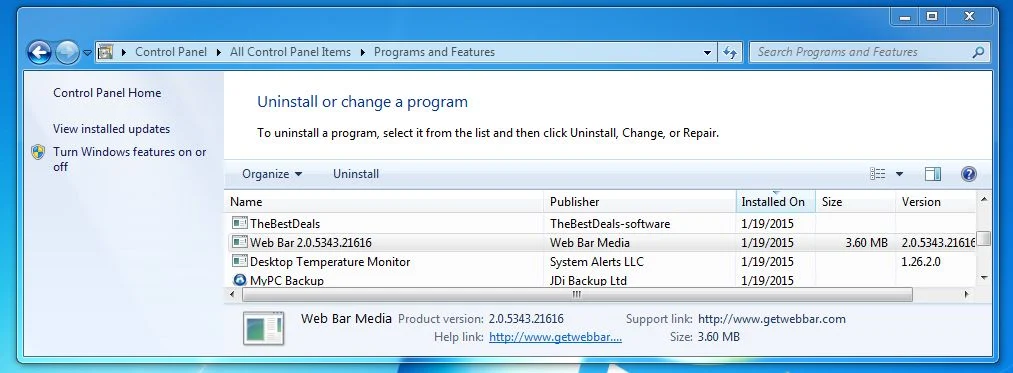
Task: Click publisher System Alerts LLC
Action: (596, 262)
